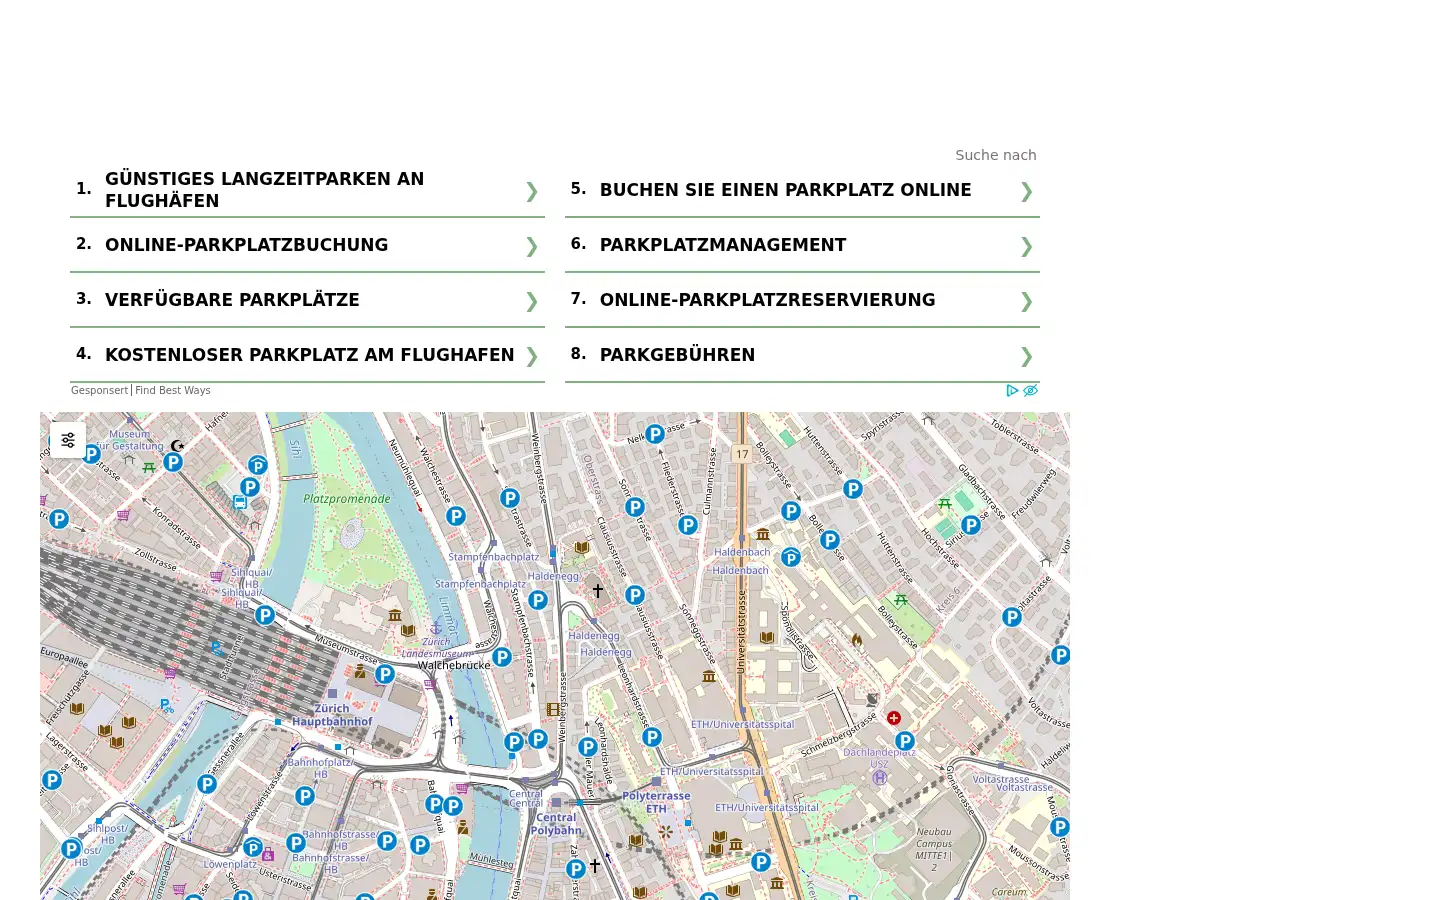Click the purple accessible shop icon at Löwenplatz
Viewport: 1440px width, 900px height.
268,855
